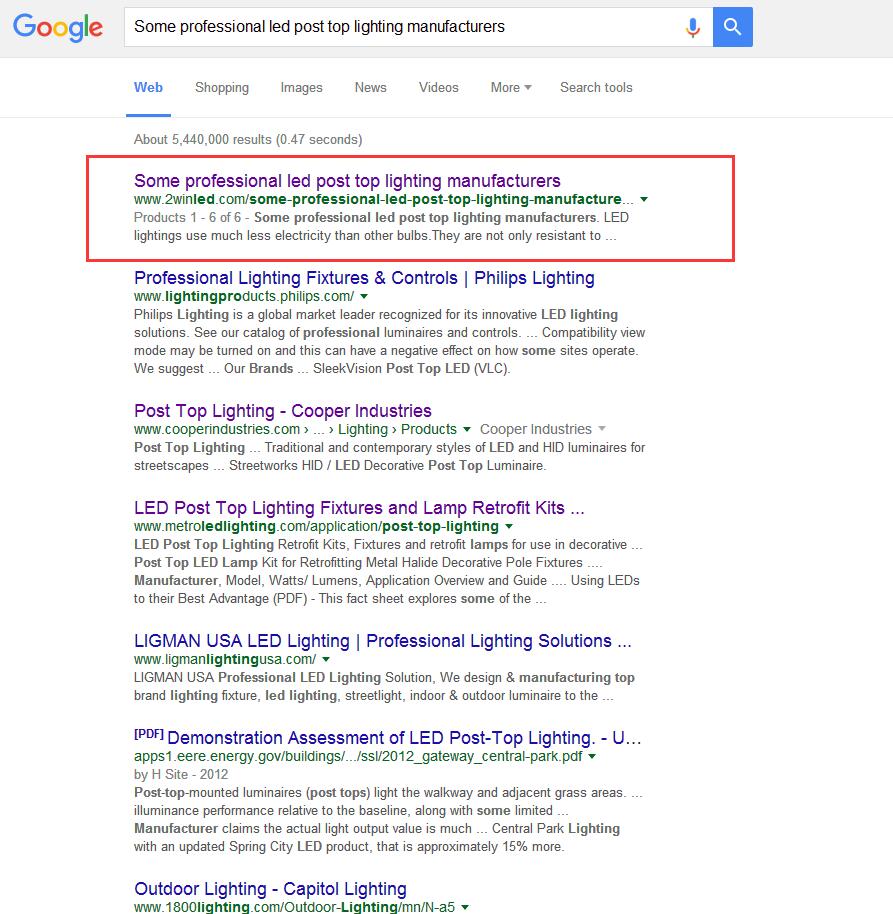Image resolution: width=893 pixels, height=914 pixels.
Task: Open Search tools
Action: point(596,87)
